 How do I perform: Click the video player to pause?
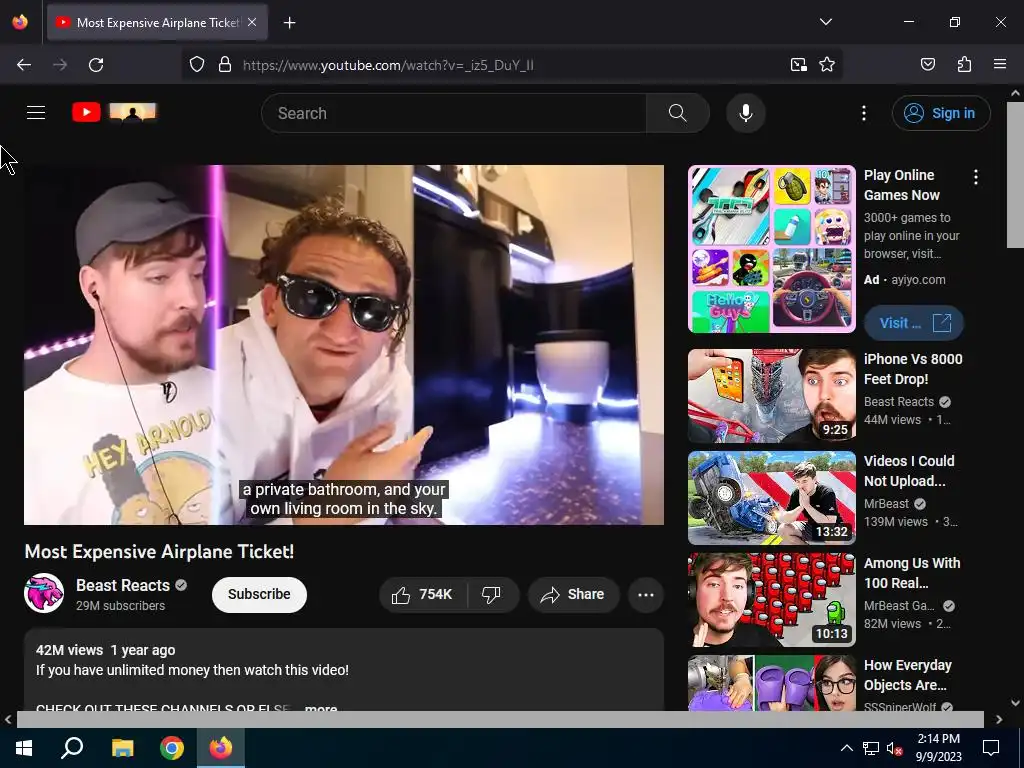[x=344, y=345]
